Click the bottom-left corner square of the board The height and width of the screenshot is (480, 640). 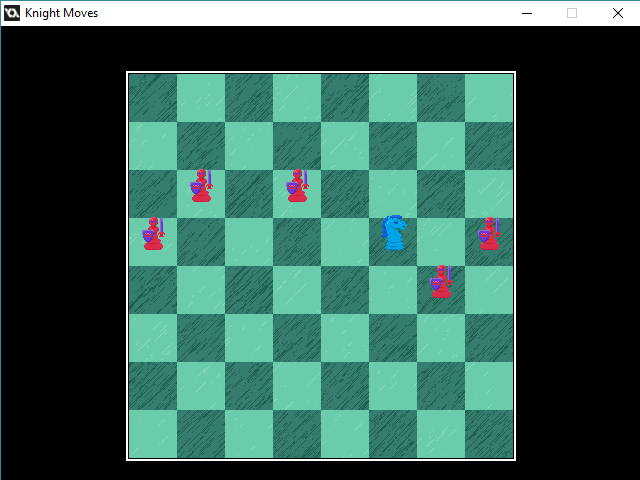pos(153,434)
